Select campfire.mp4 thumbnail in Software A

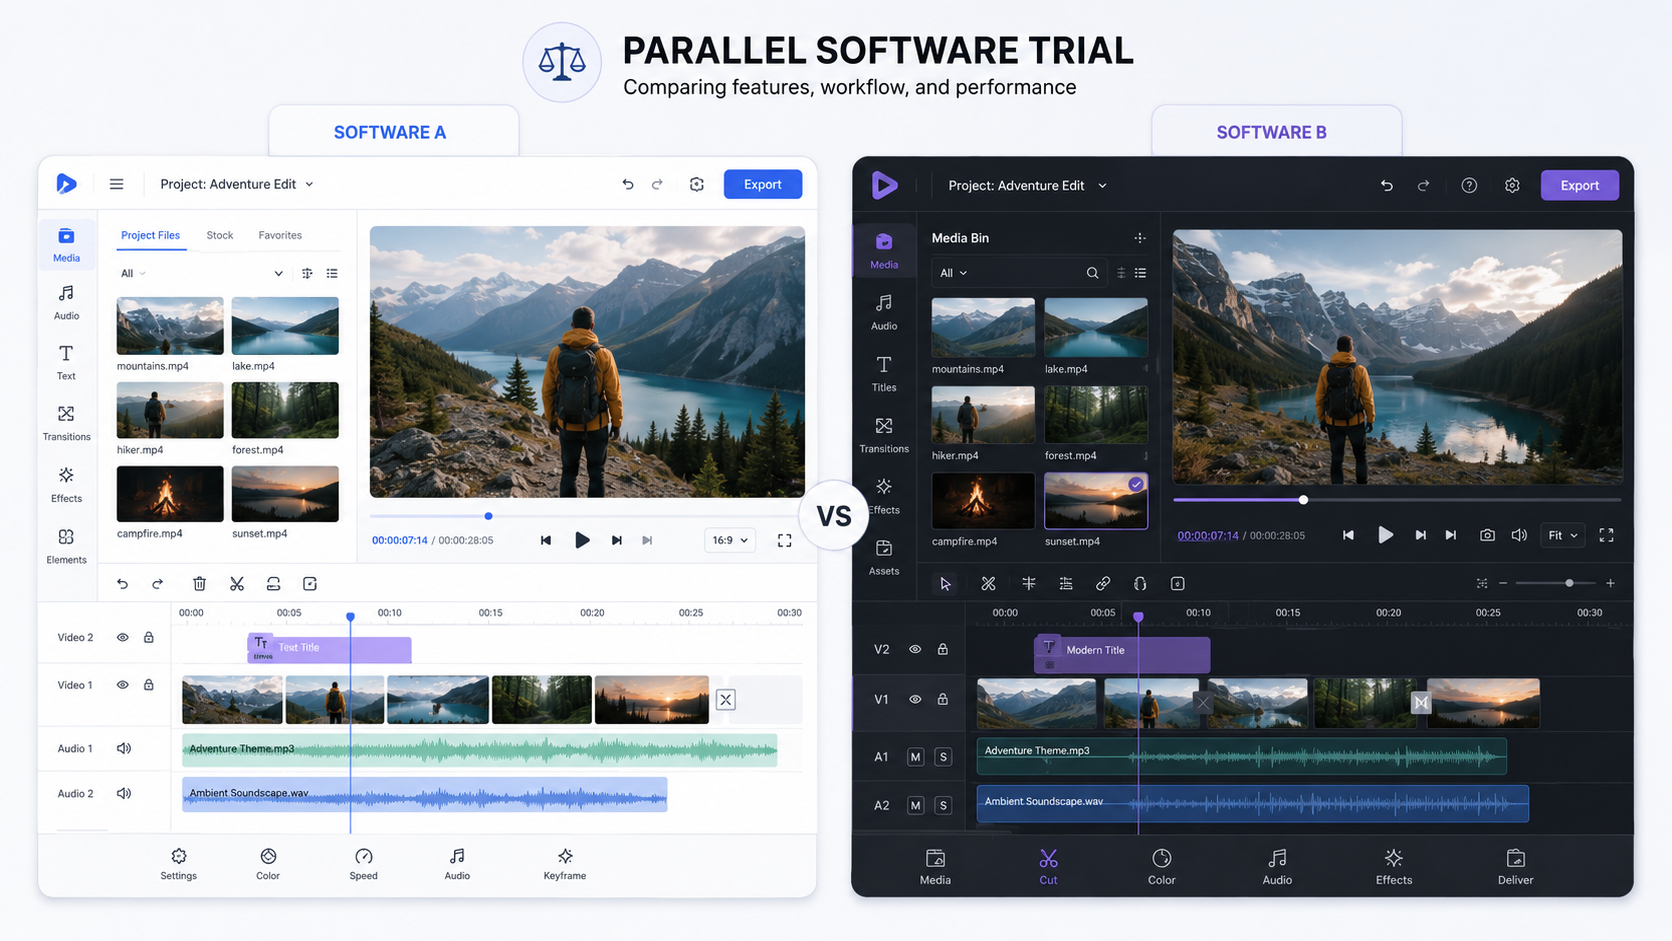tap(170, 494)
